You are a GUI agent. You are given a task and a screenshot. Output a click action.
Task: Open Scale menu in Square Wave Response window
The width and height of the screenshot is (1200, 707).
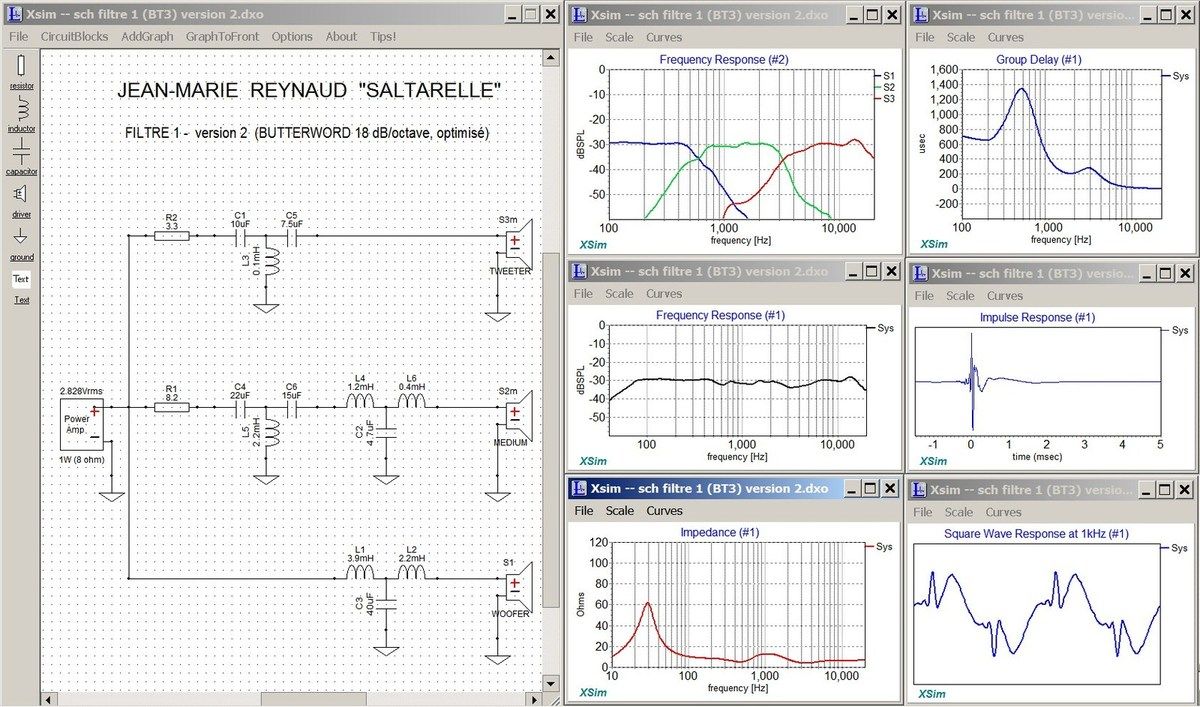pos(960,512)
